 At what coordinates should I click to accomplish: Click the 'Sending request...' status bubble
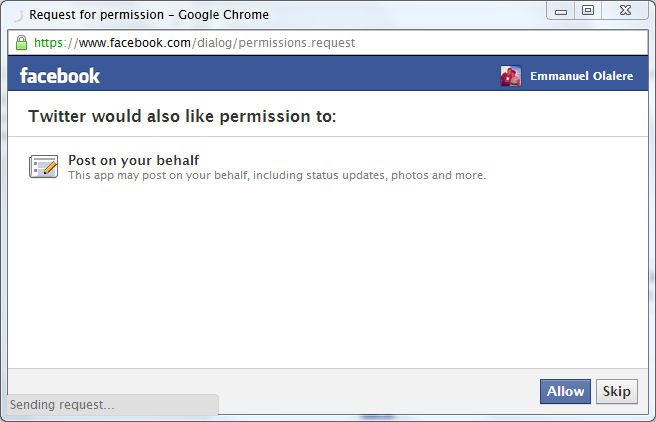[112, 405]
